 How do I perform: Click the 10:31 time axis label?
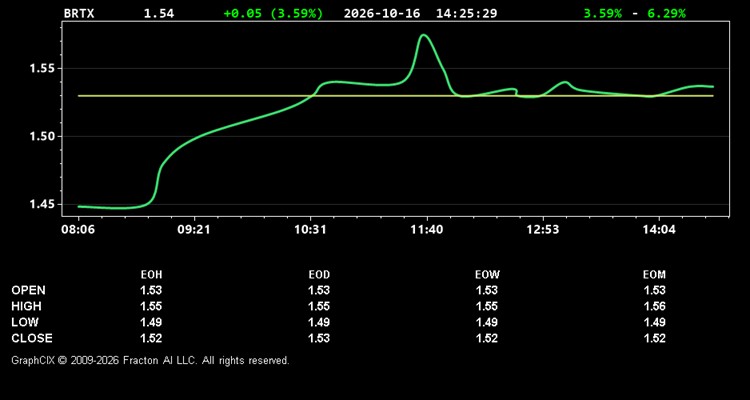(310, 230)
